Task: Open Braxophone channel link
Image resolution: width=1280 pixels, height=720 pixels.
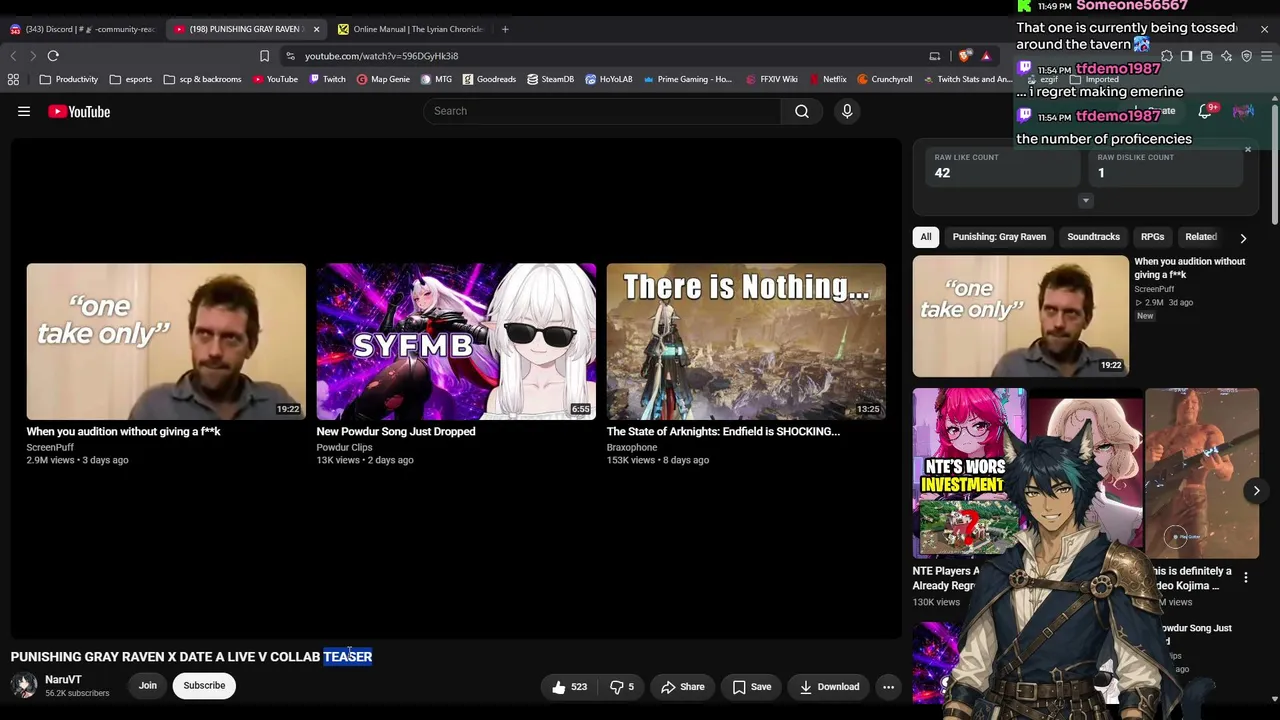Action: click(632, 448)
